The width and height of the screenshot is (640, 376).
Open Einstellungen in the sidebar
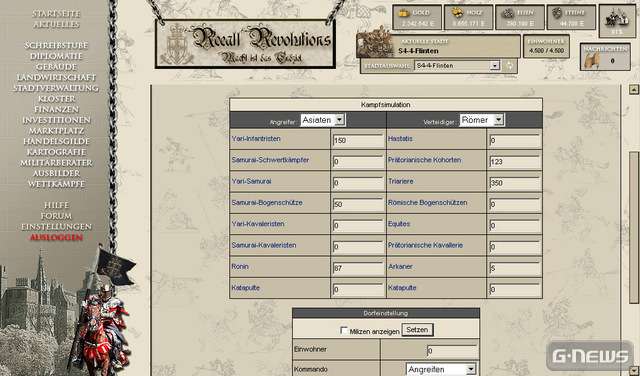[x=56, y=227]
